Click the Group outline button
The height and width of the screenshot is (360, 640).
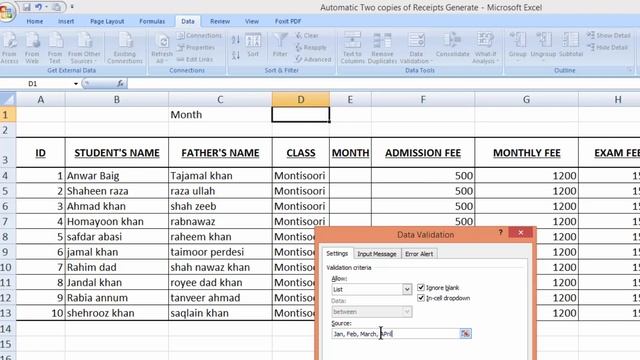point(517,46)
